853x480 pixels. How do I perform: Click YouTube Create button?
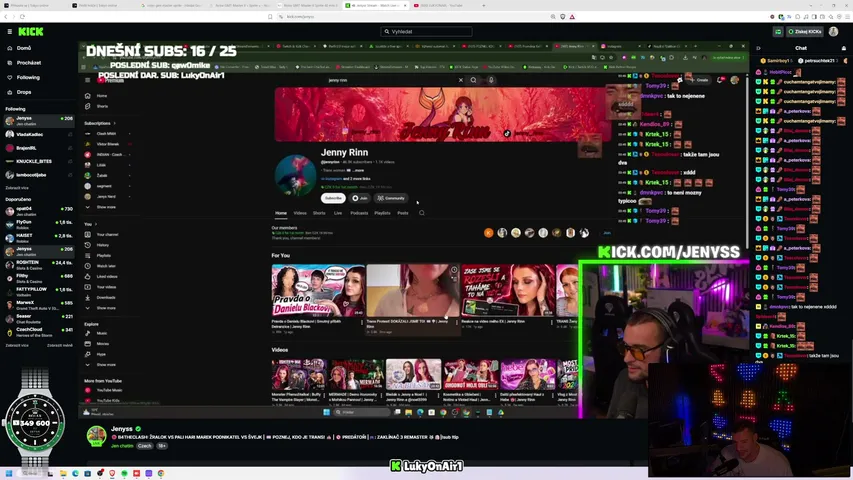[701, 80]
